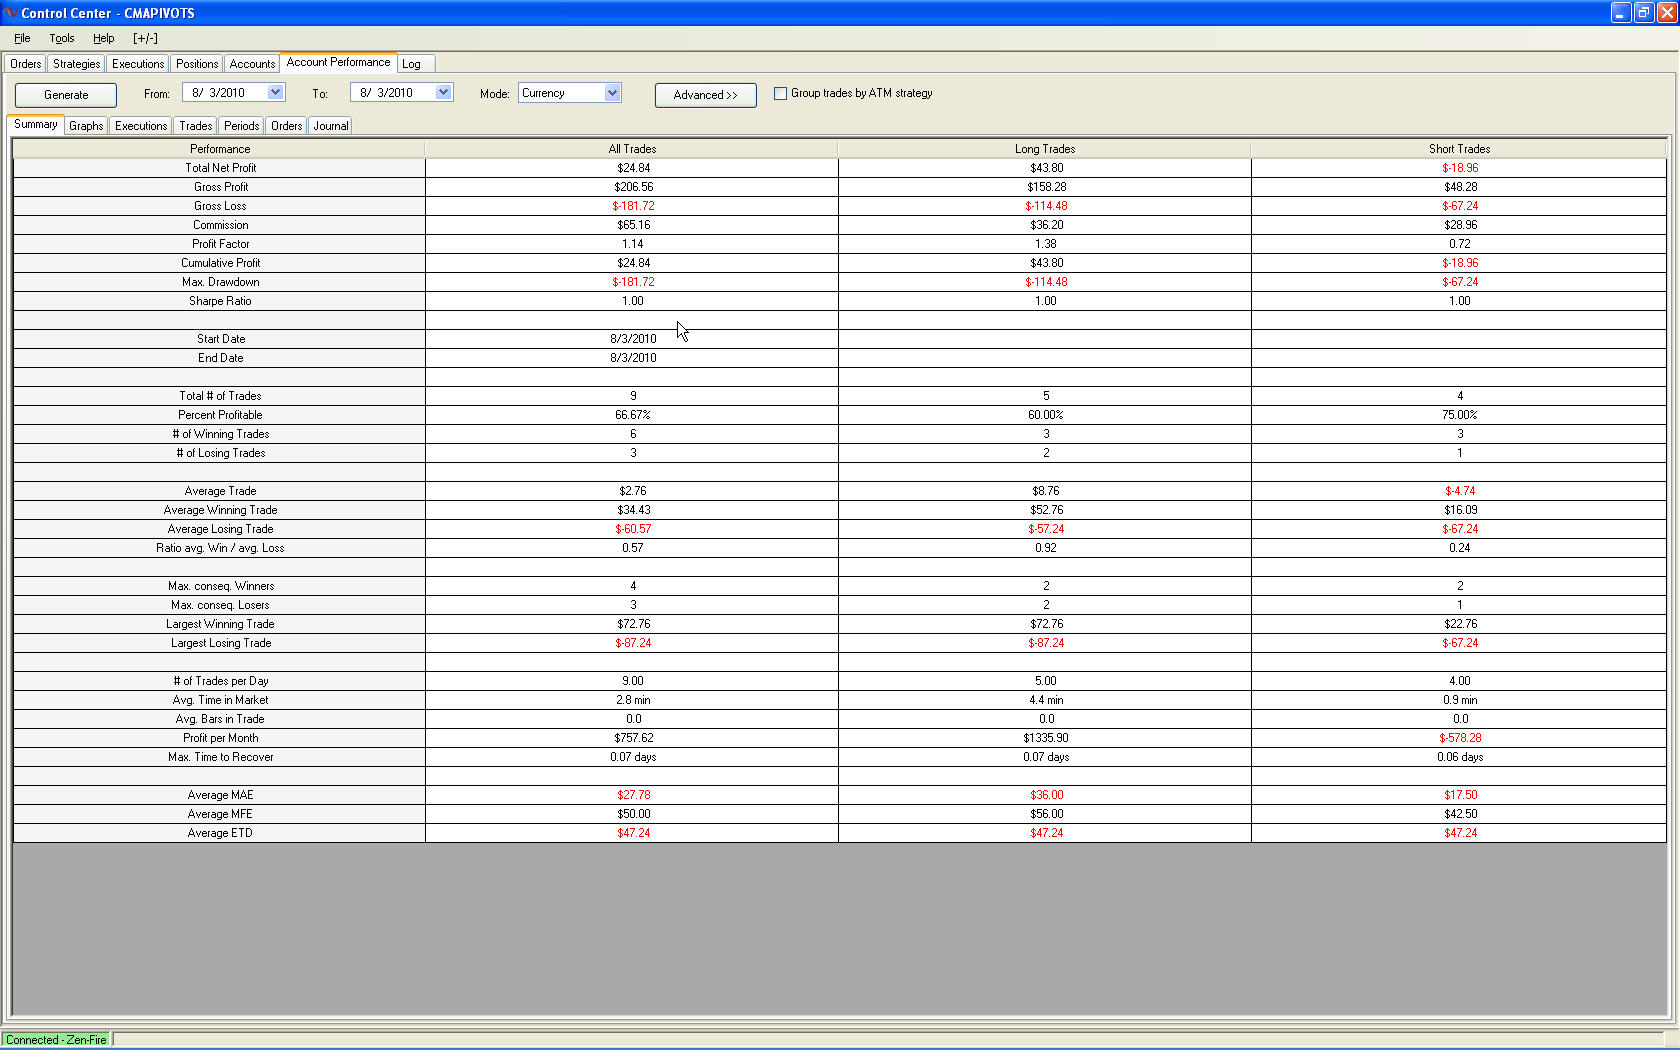Select the Max. Drawdown row label
This screenshot has width=1680, height=1050.
tap(220, 282)
